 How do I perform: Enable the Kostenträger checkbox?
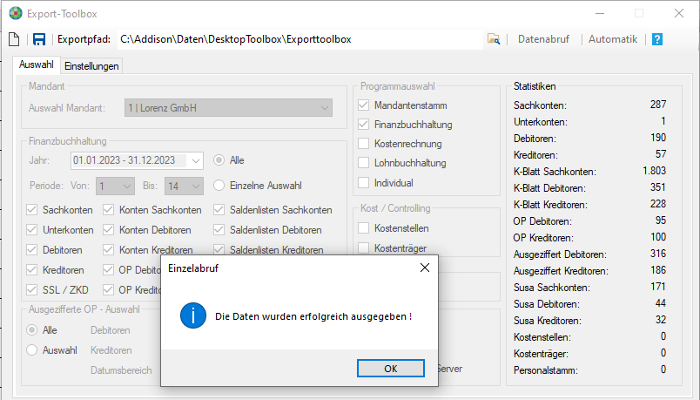click(363, 248)
